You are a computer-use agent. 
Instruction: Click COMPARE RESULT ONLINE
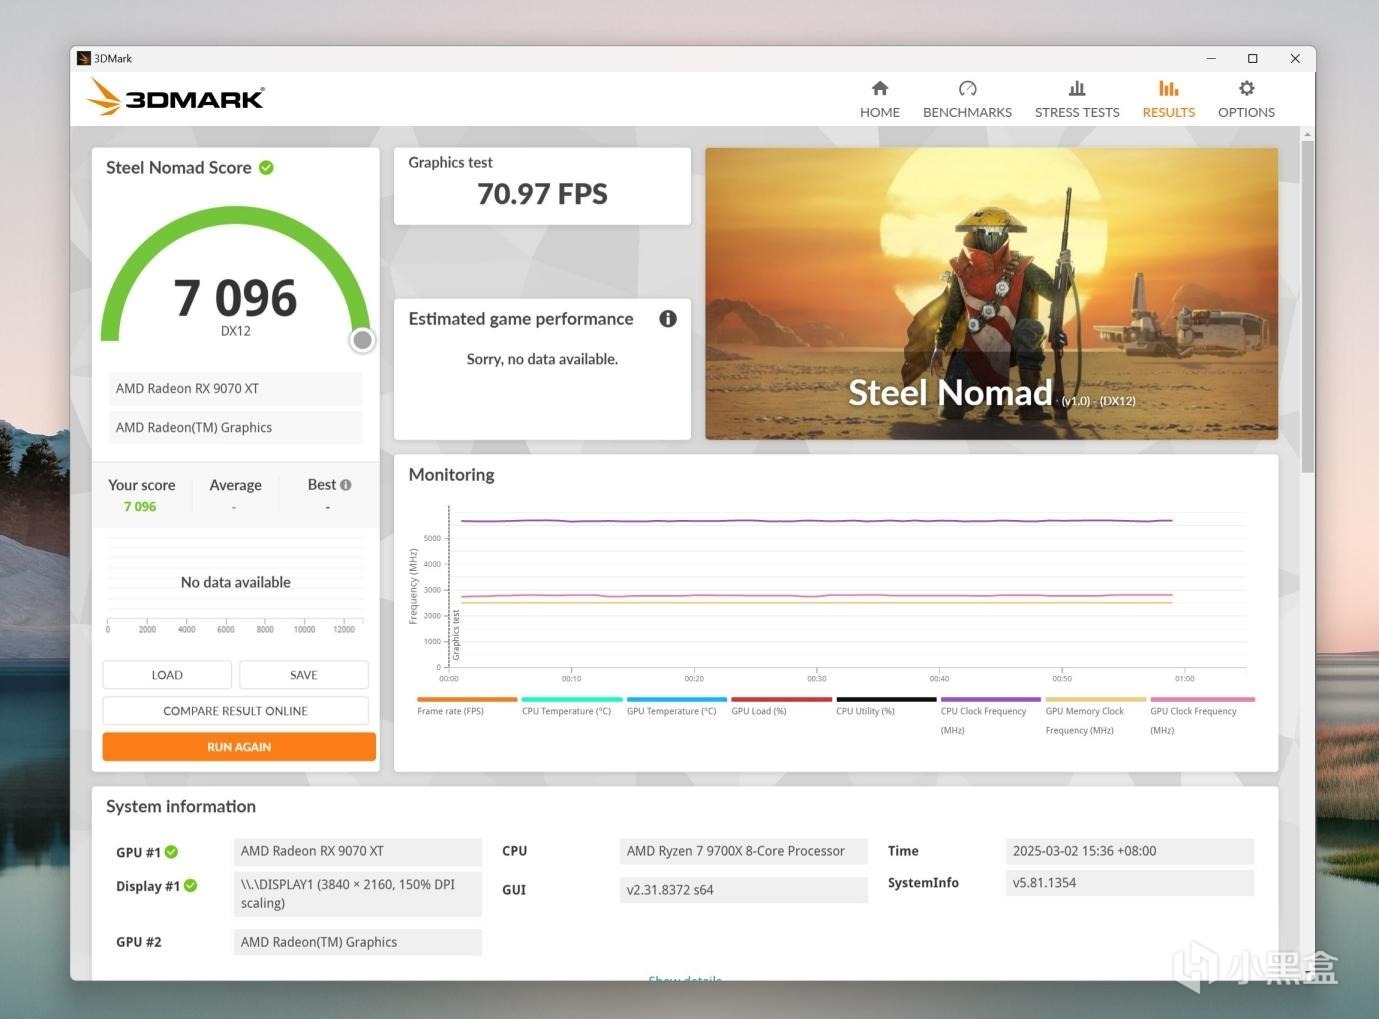pos(236,711)
